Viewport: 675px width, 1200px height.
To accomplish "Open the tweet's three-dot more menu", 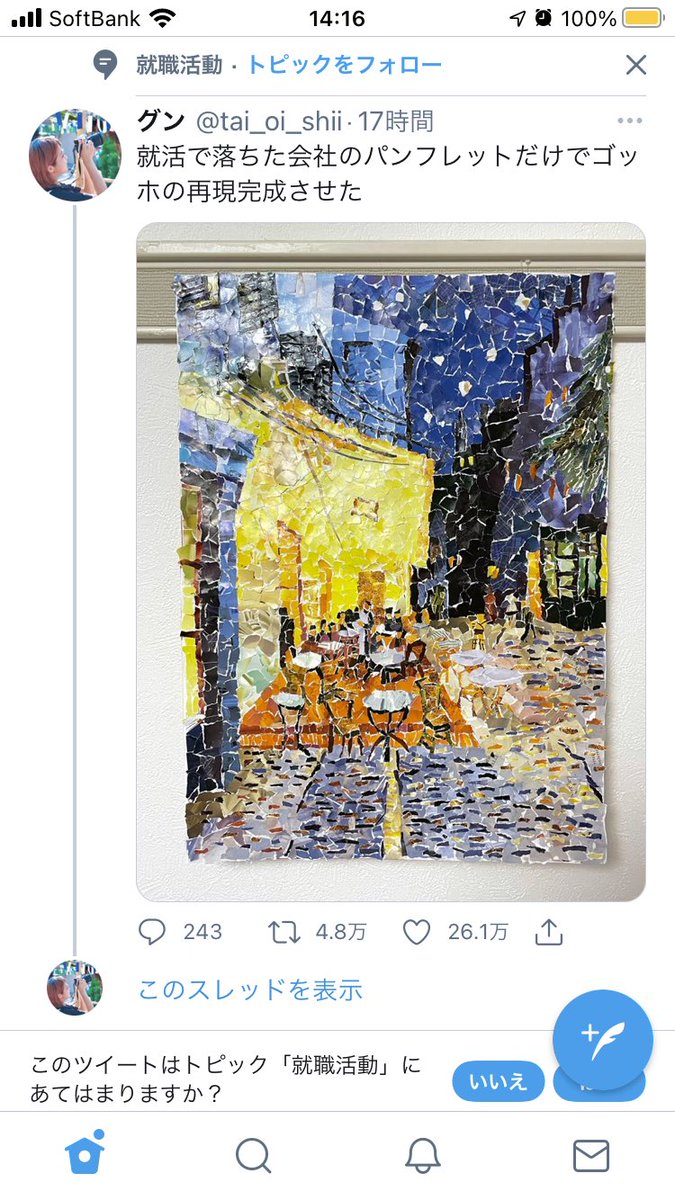I will pyautogui.click(x=629, y=122).
